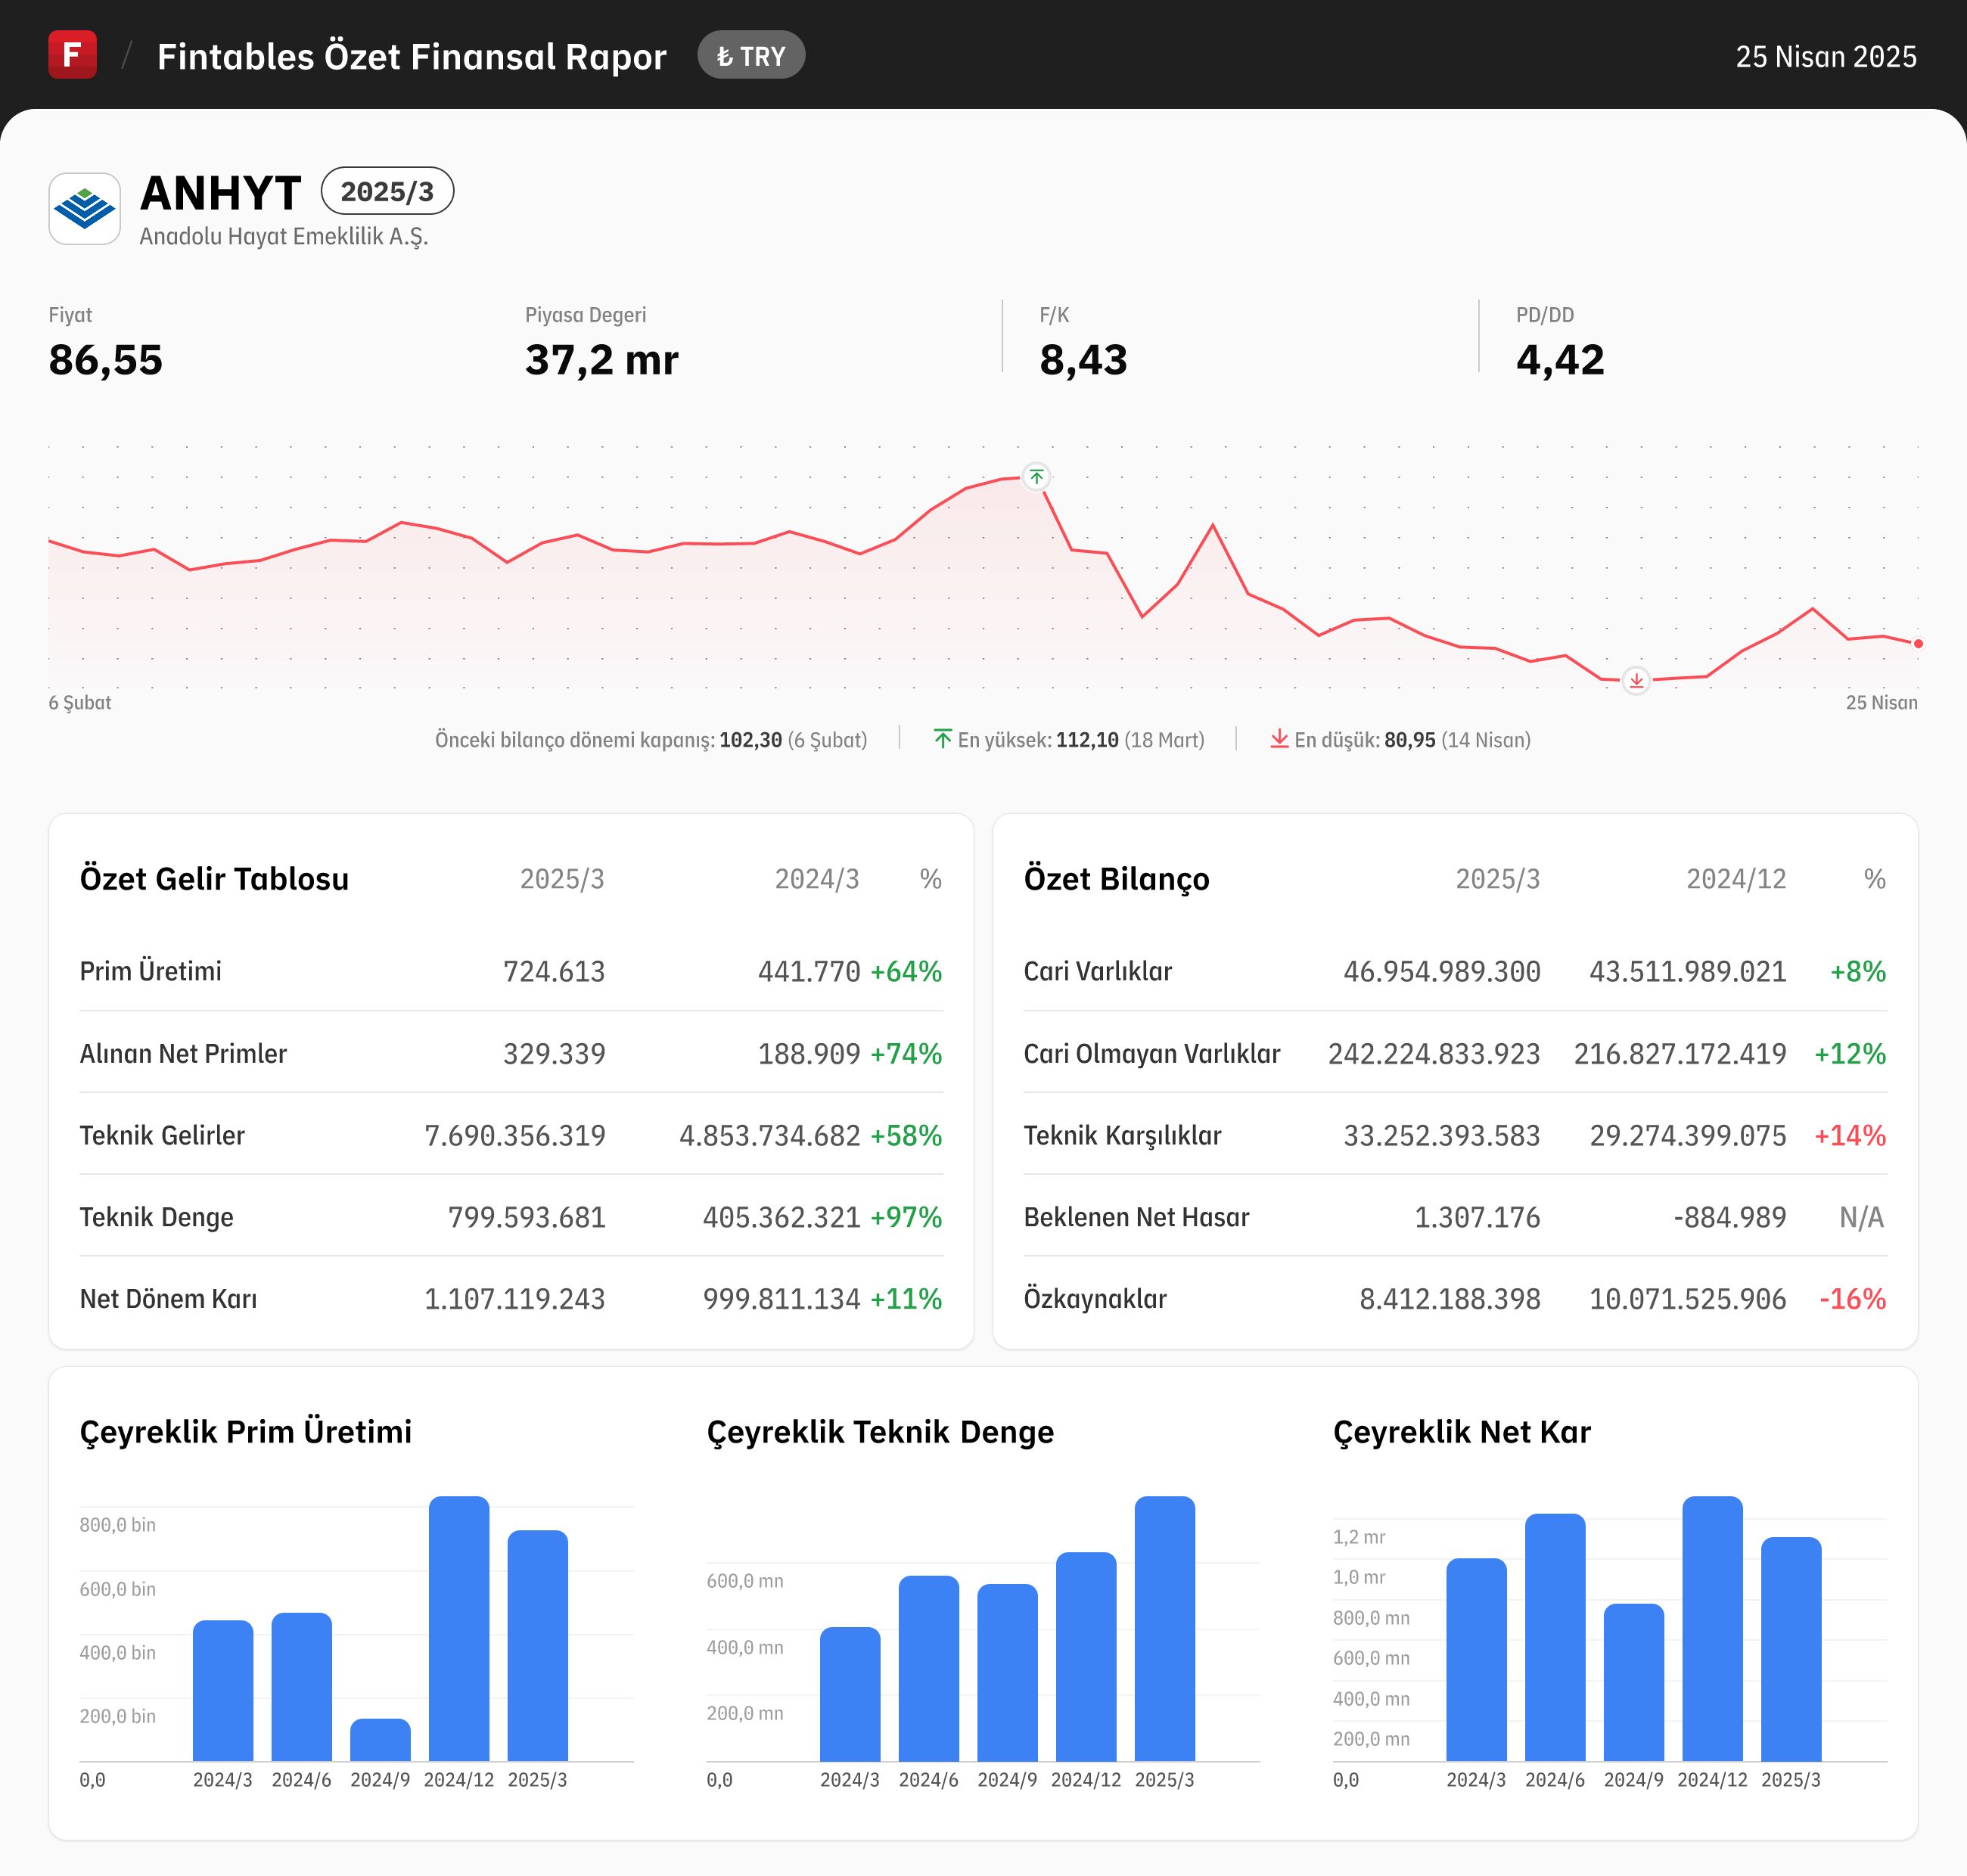The image size is (1967, 1876).
Task: Click Net Dönem Karı 2024/3 value 999.811.134
Action: (x=781, y=1299)
